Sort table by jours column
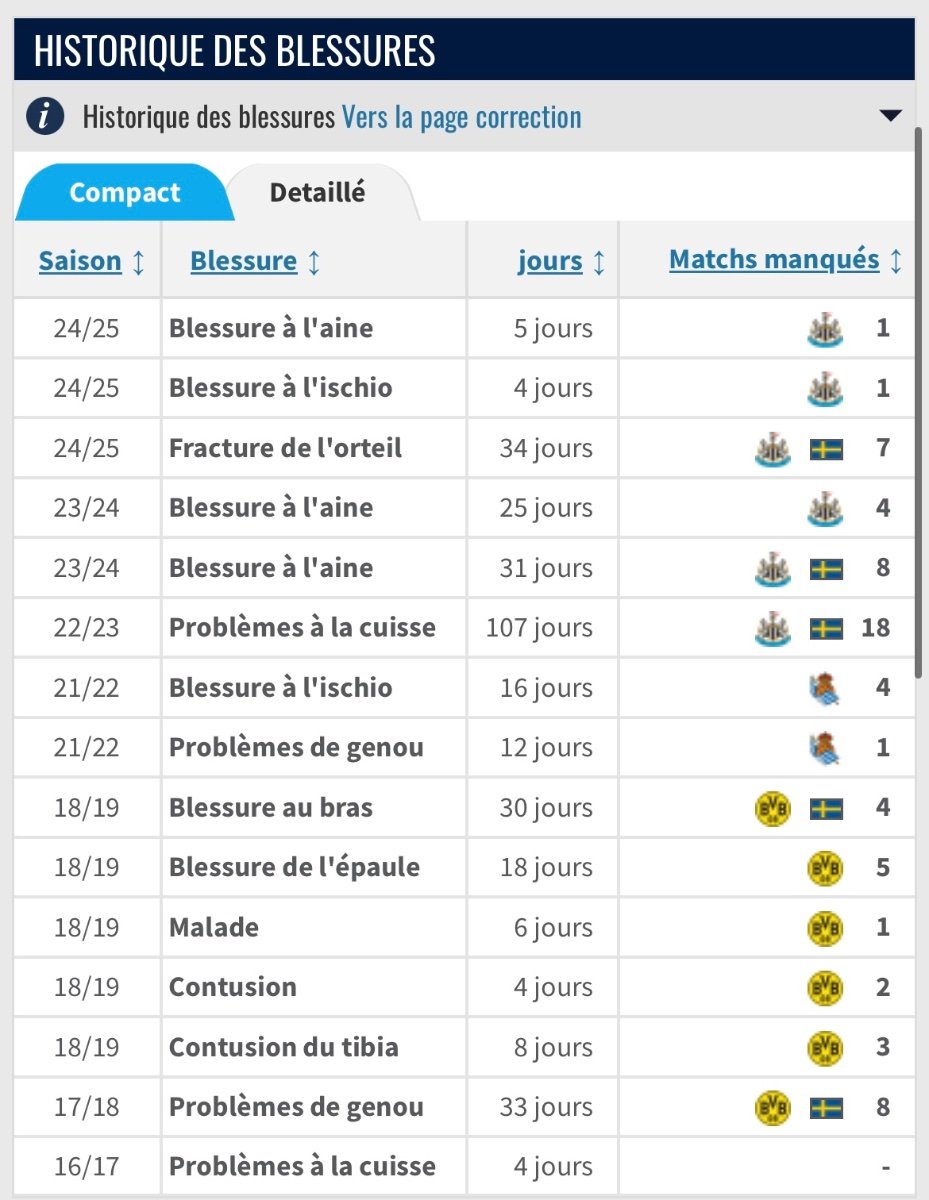 (x=561, y=262)
